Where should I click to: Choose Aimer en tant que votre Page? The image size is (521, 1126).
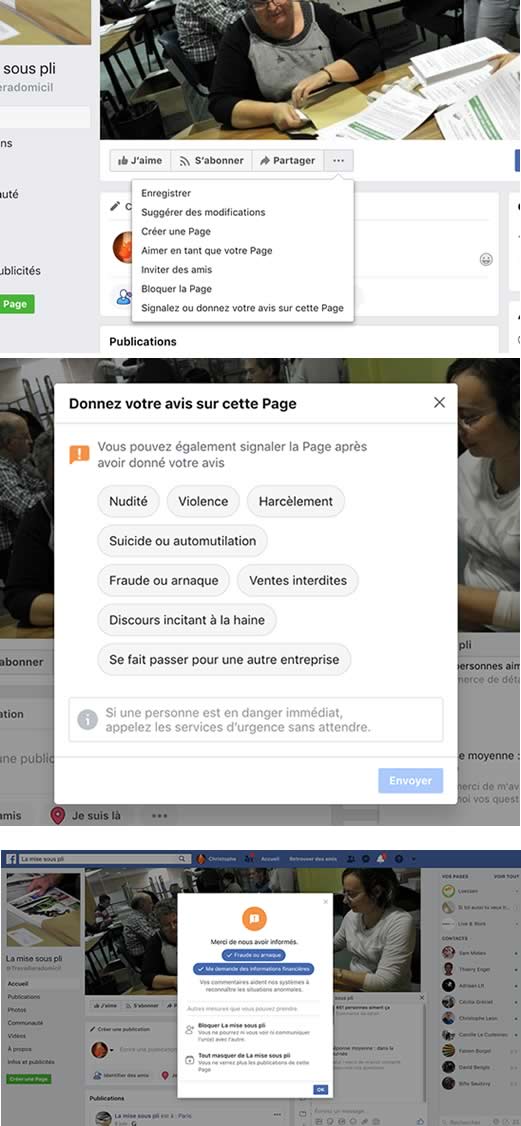pyautogui.click(x=207, y=251)
